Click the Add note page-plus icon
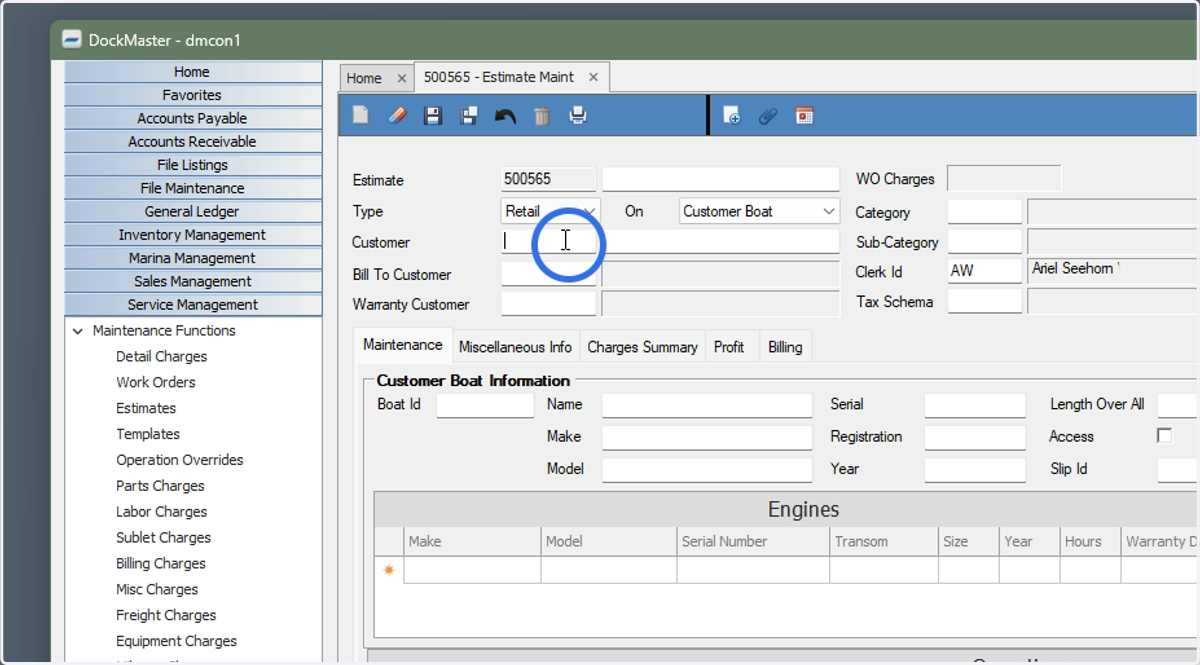1200x665 pixels. (x=731, y=116)
